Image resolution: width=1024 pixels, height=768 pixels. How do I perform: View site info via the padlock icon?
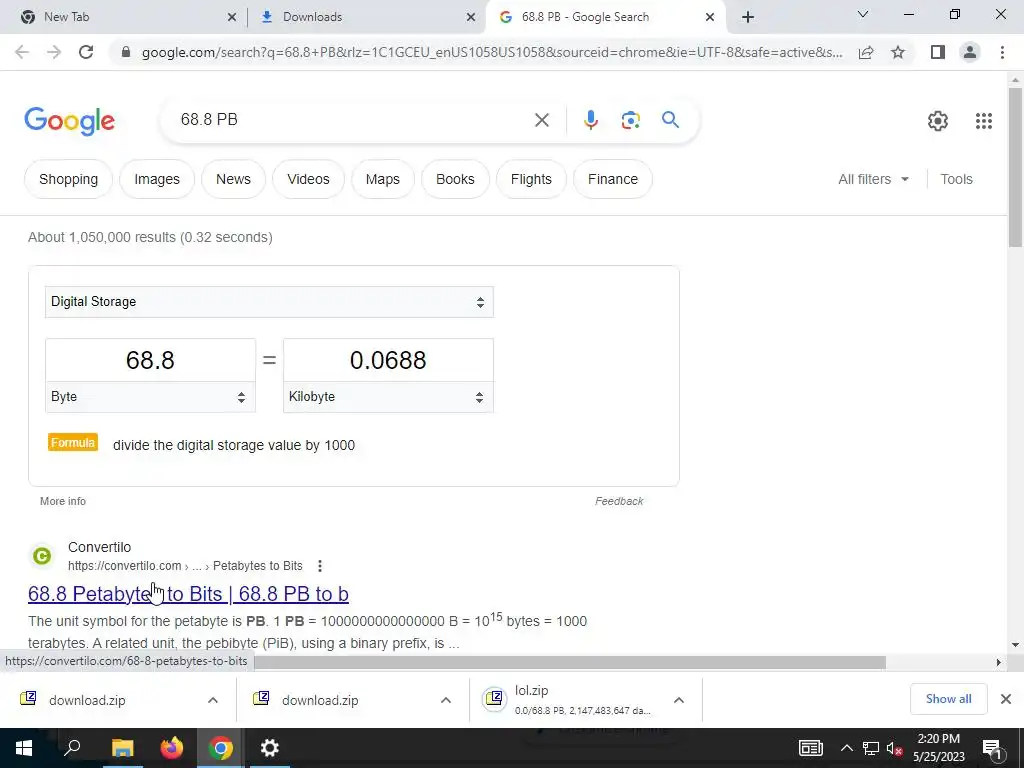[126, 52]
